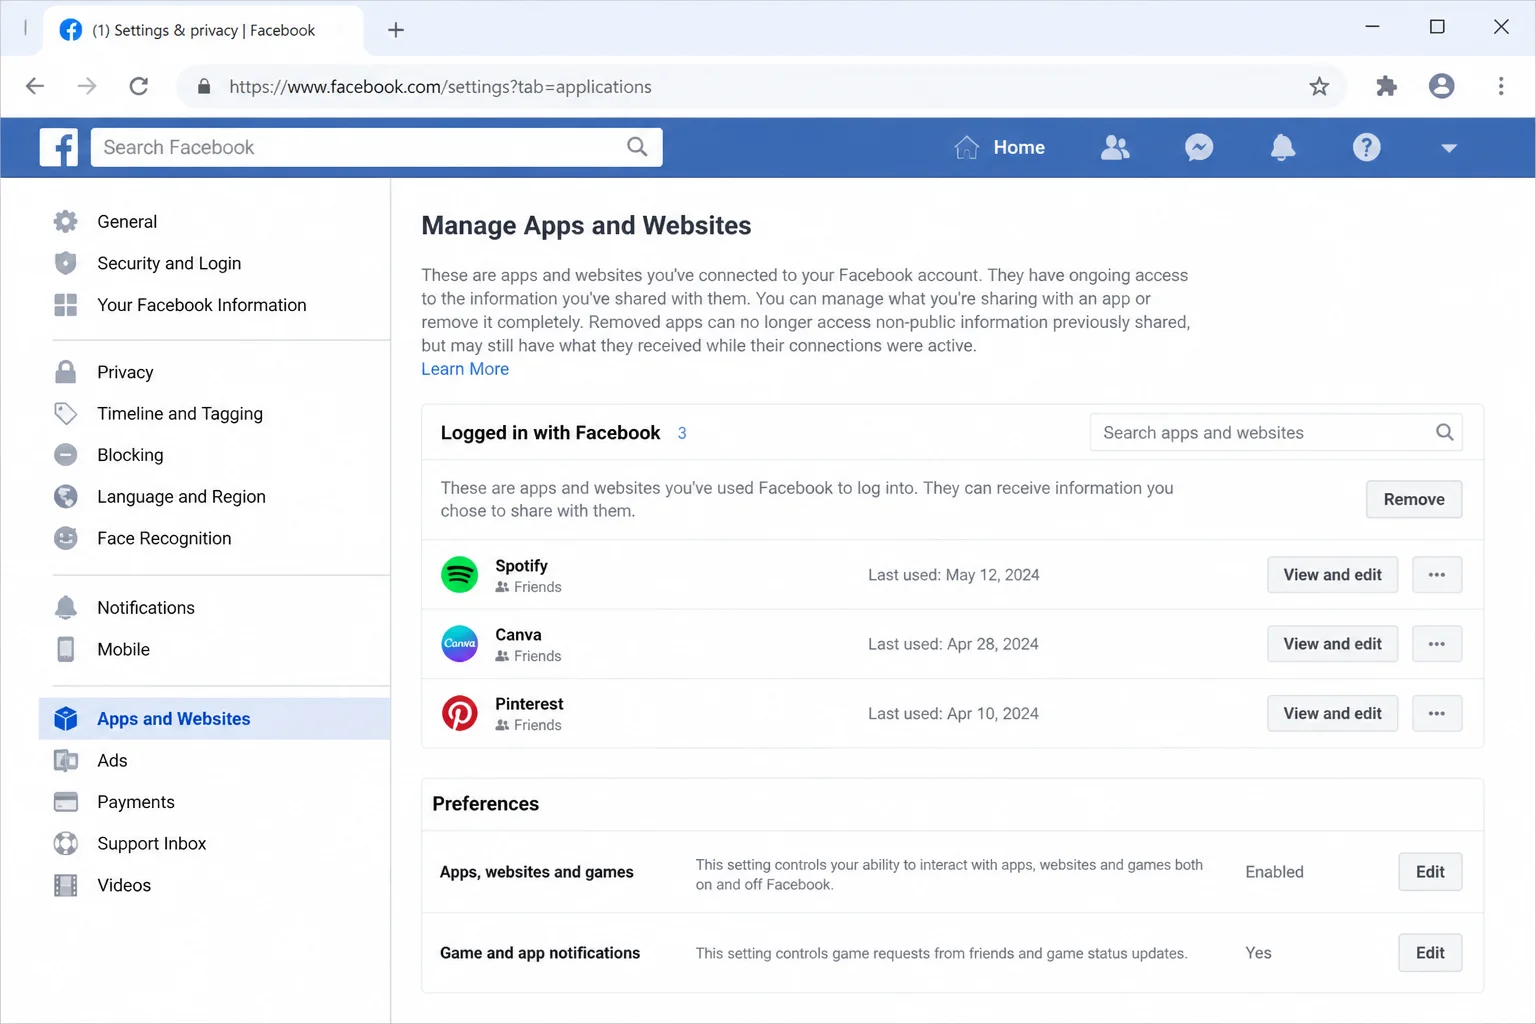
Task: Click View and edit for Pinterest
Action: (x=1332, y=713)
